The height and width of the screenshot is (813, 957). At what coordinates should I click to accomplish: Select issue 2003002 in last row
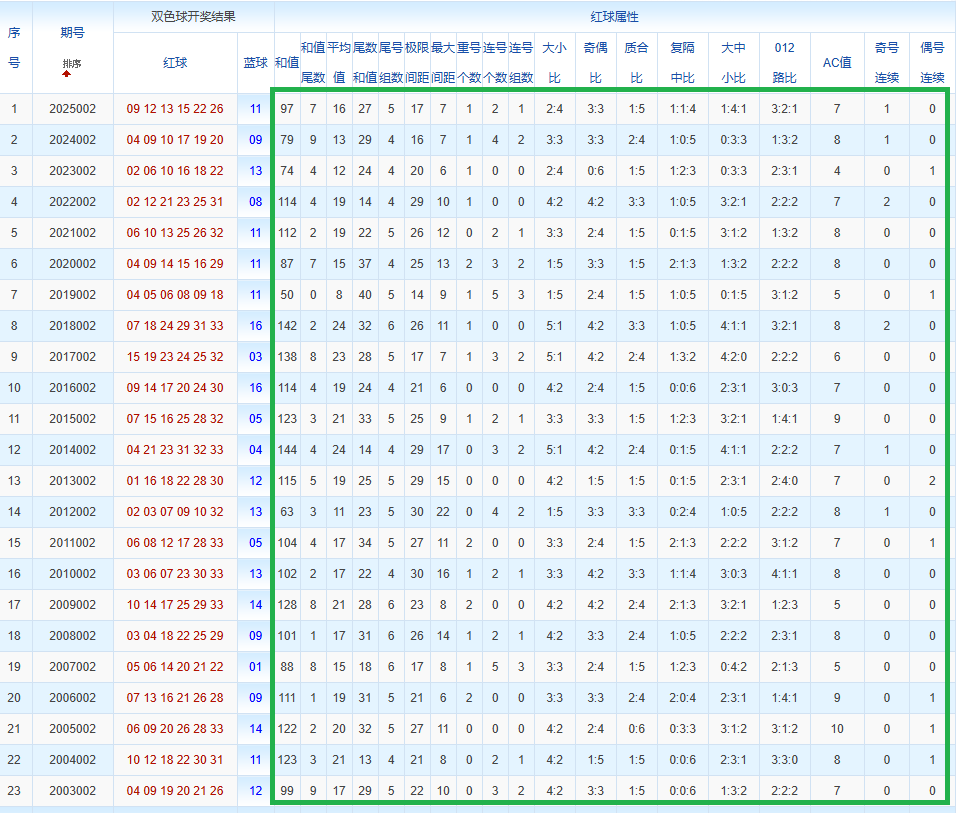(72, 791)
